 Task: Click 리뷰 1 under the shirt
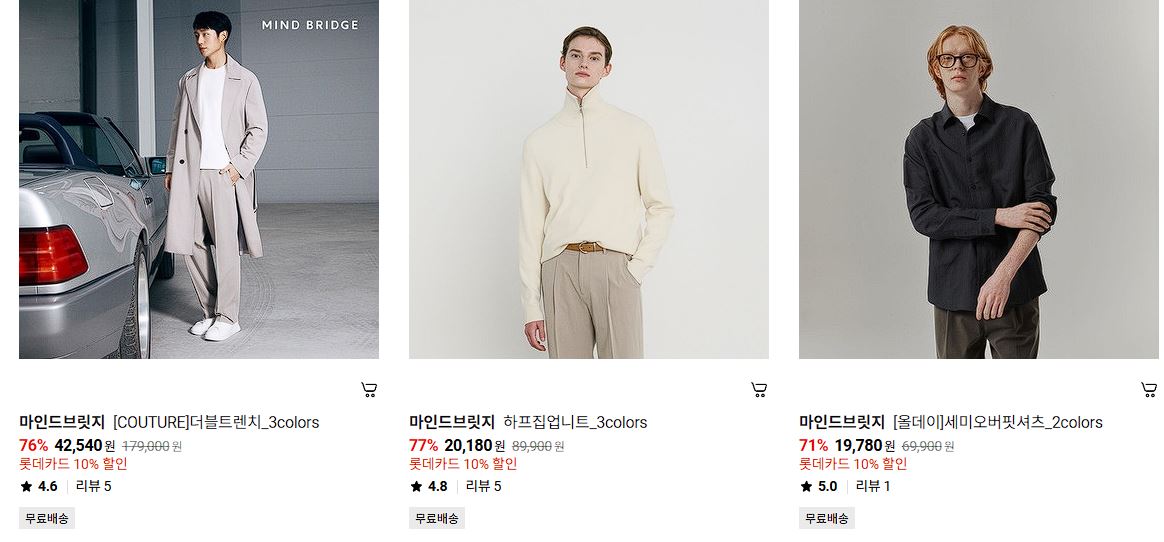tap(873, 486)
